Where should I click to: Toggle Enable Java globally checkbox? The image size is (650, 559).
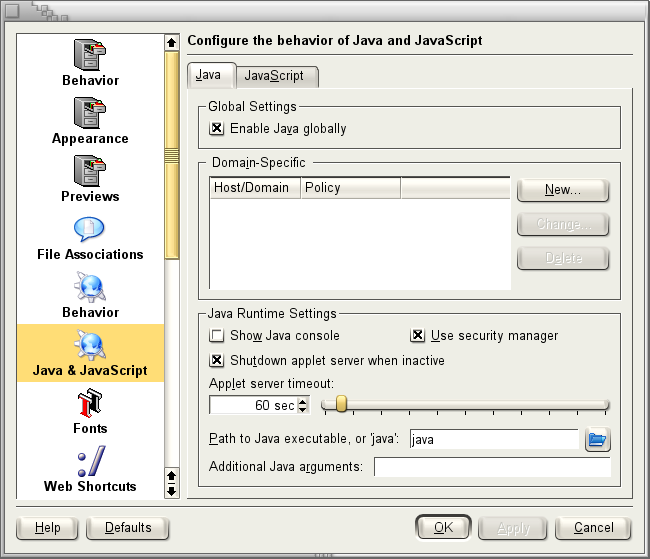(216, 128)
